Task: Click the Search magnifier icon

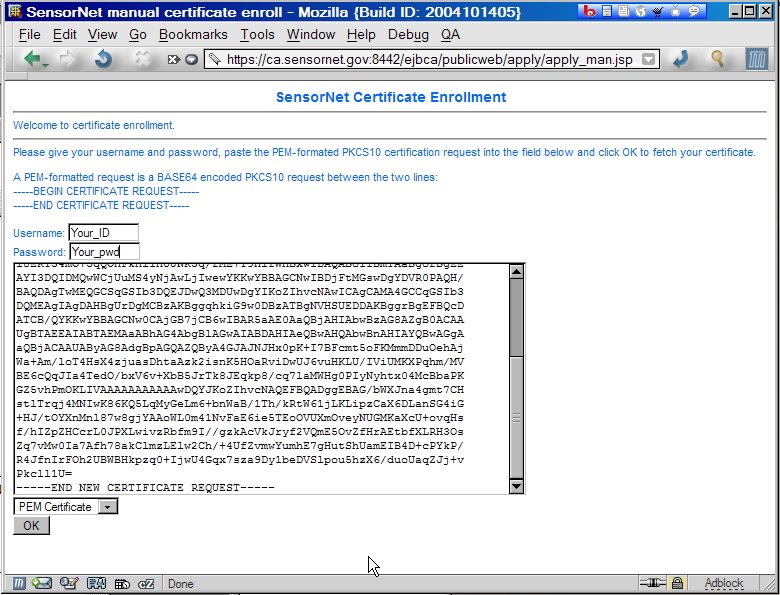Action: [717, 59]
